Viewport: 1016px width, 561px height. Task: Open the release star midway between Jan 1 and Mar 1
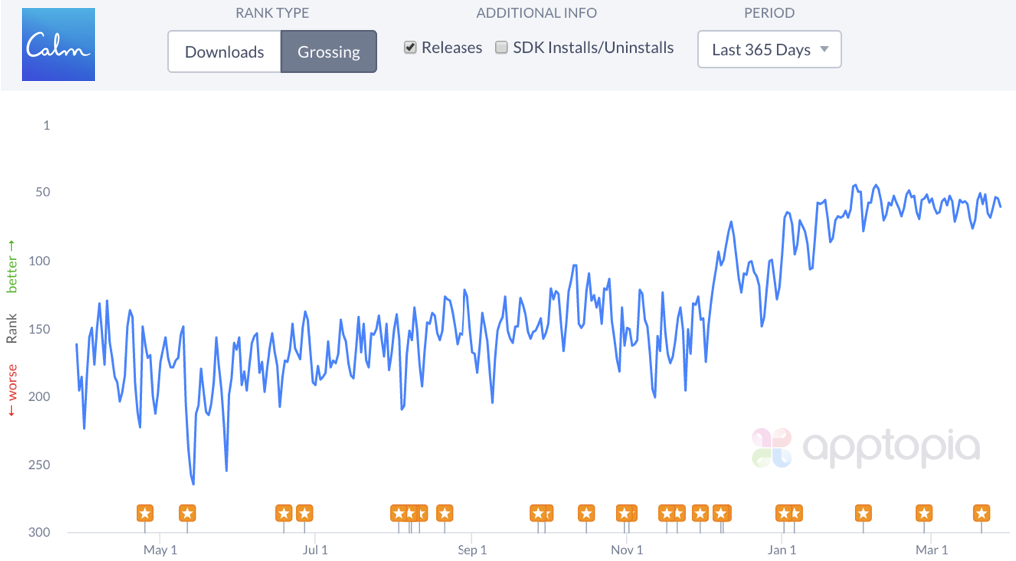(863, 514)
